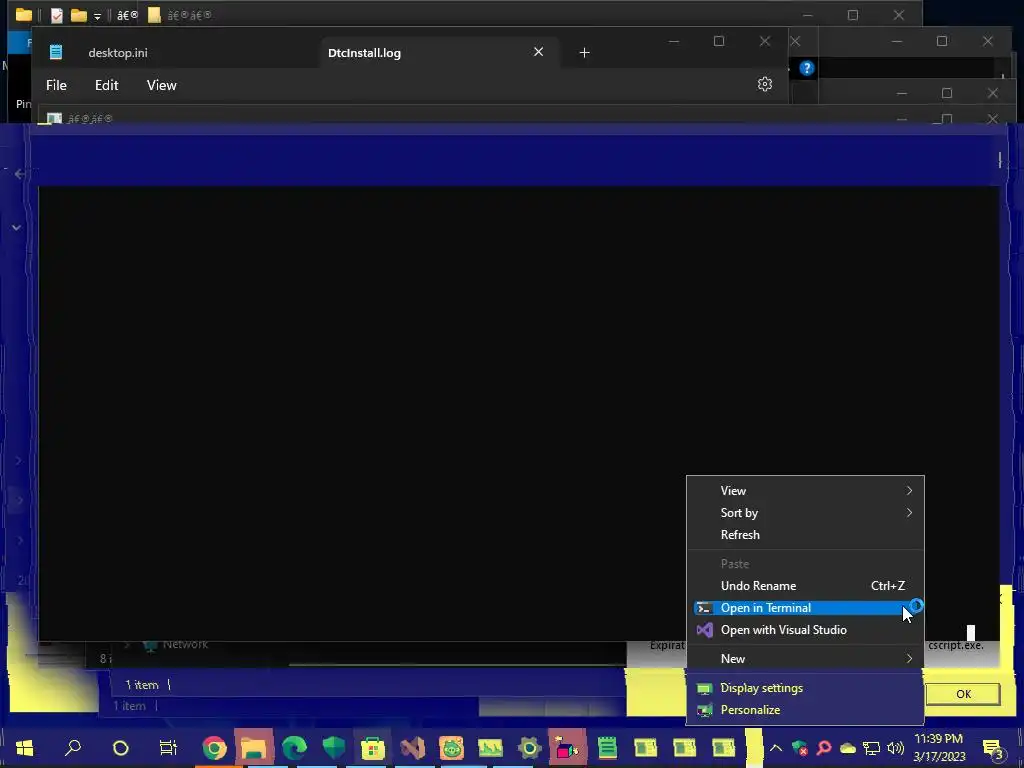Open Microsoft Store from taskbar
The width and height of the screenshot is (1024, 768).
(373, 748)
